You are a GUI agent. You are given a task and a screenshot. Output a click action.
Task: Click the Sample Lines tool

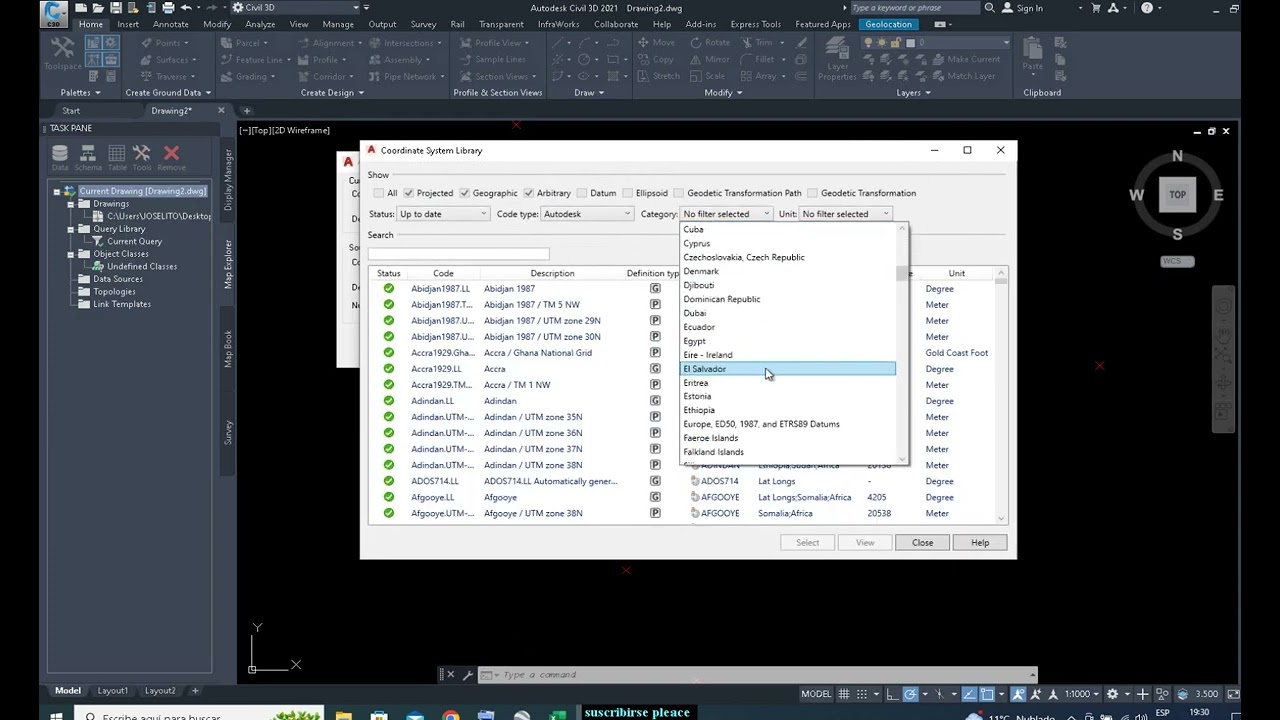[x=493, y=59]
